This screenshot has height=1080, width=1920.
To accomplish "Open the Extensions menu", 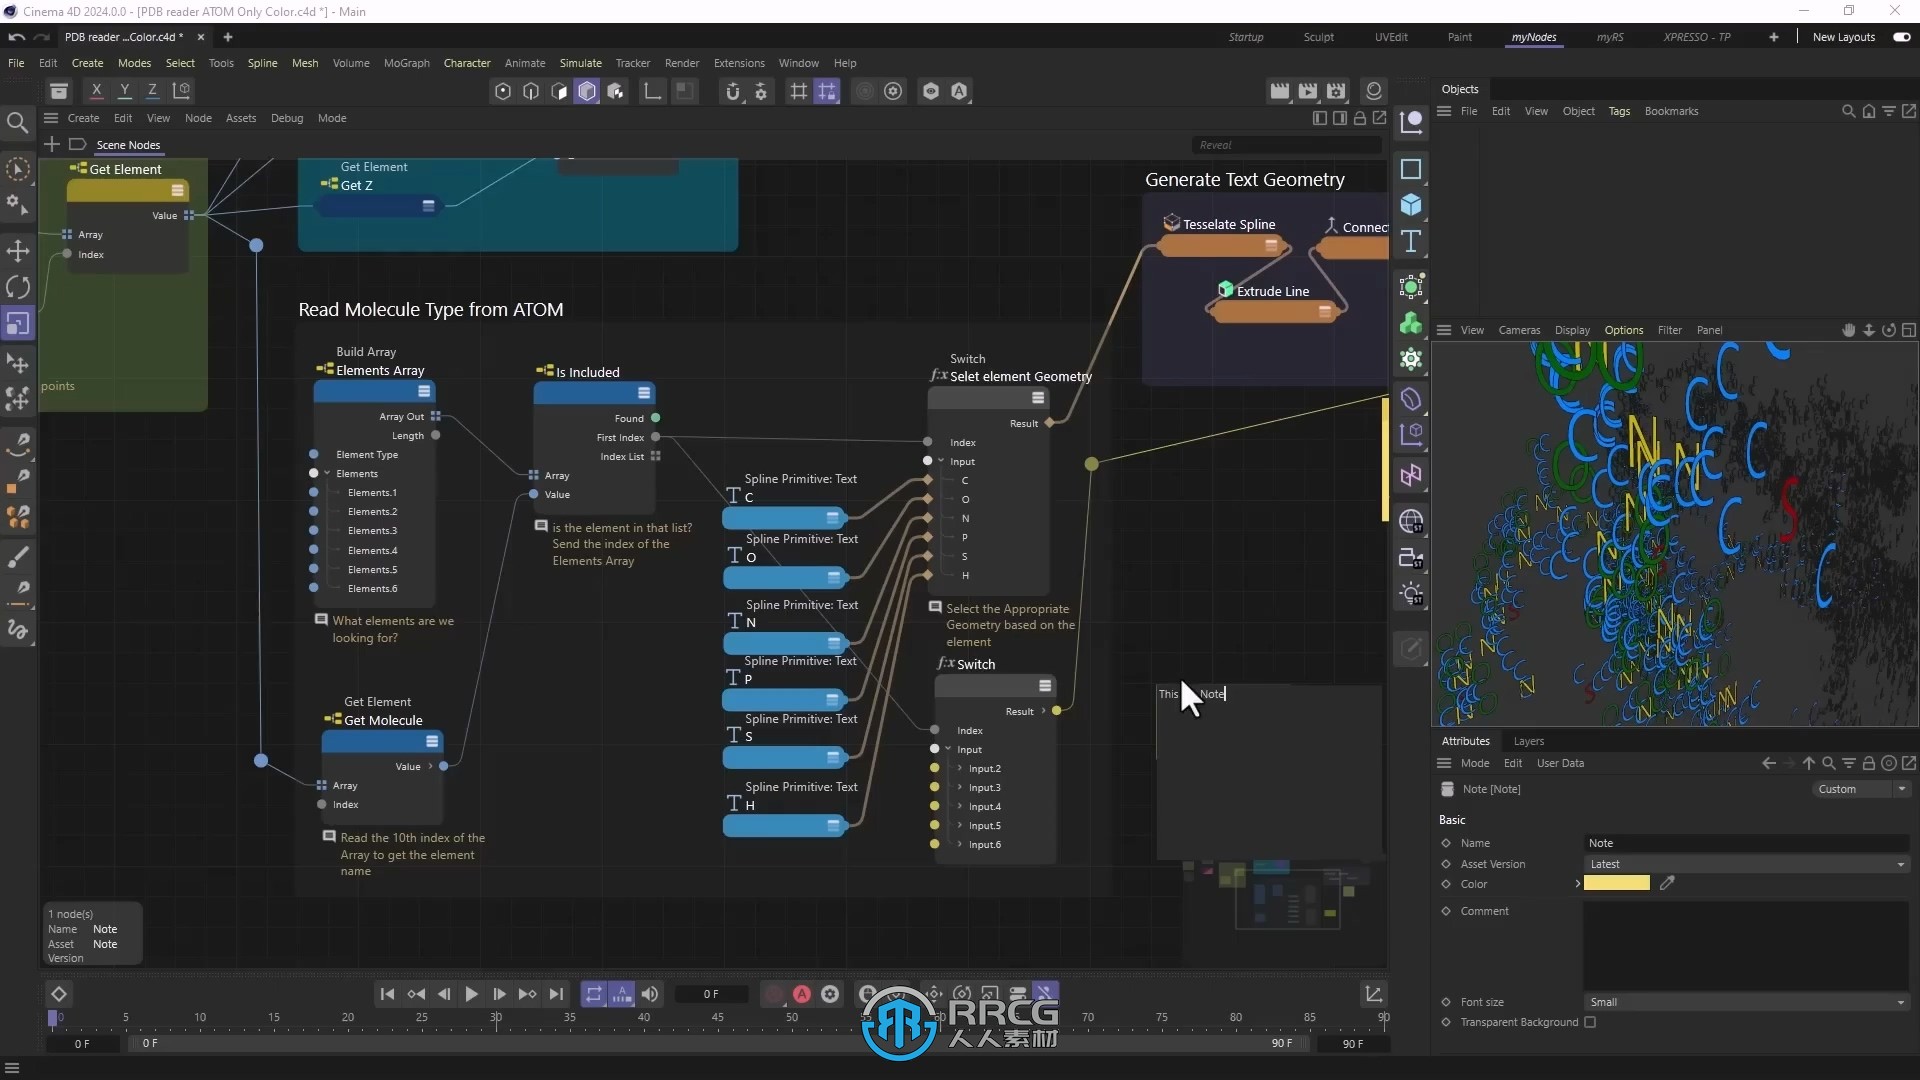I will (737, 62).
